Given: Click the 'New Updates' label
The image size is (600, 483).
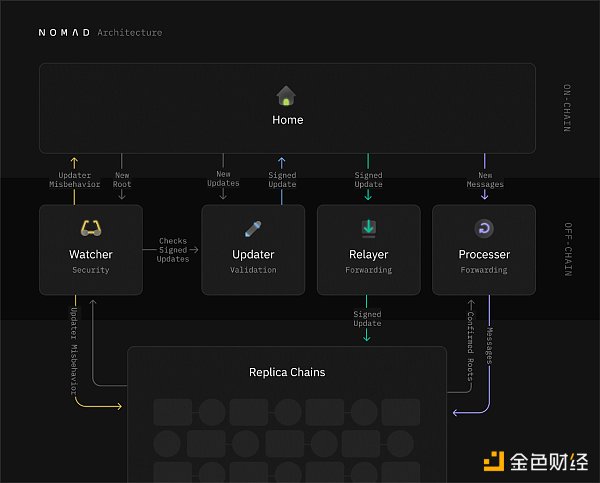Looking at the screenshot, I should (223, 179).
